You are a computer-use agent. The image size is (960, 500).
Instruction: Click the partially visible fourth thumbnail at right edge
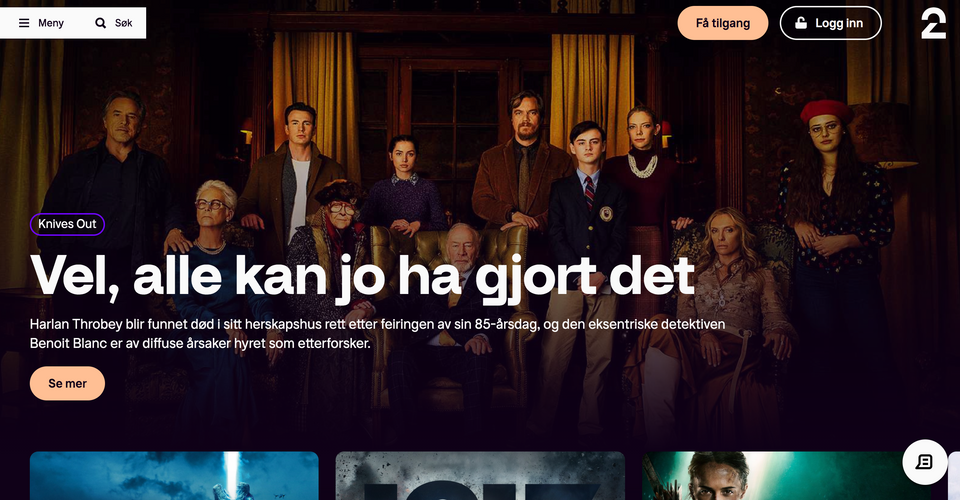[x=954, y=476]
